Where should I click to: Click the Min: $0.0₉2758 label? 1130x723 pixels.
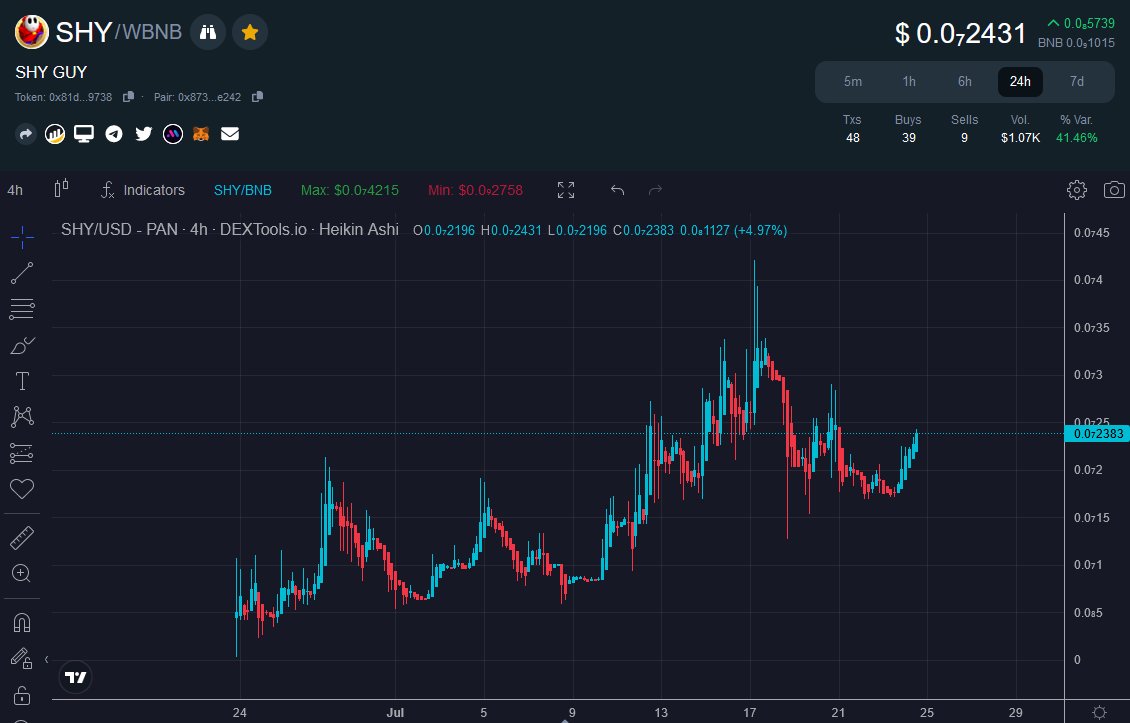point(476,190)
